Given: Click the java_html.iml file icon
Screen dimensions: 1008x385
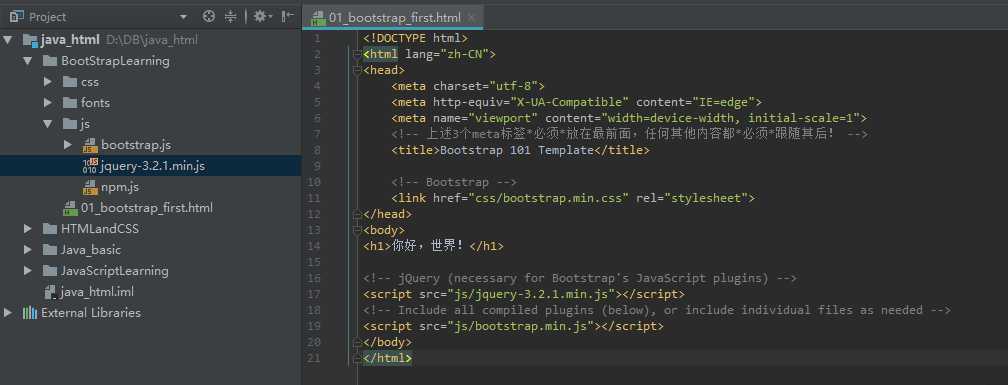Looking at the screenshot, I should [50, 292].
